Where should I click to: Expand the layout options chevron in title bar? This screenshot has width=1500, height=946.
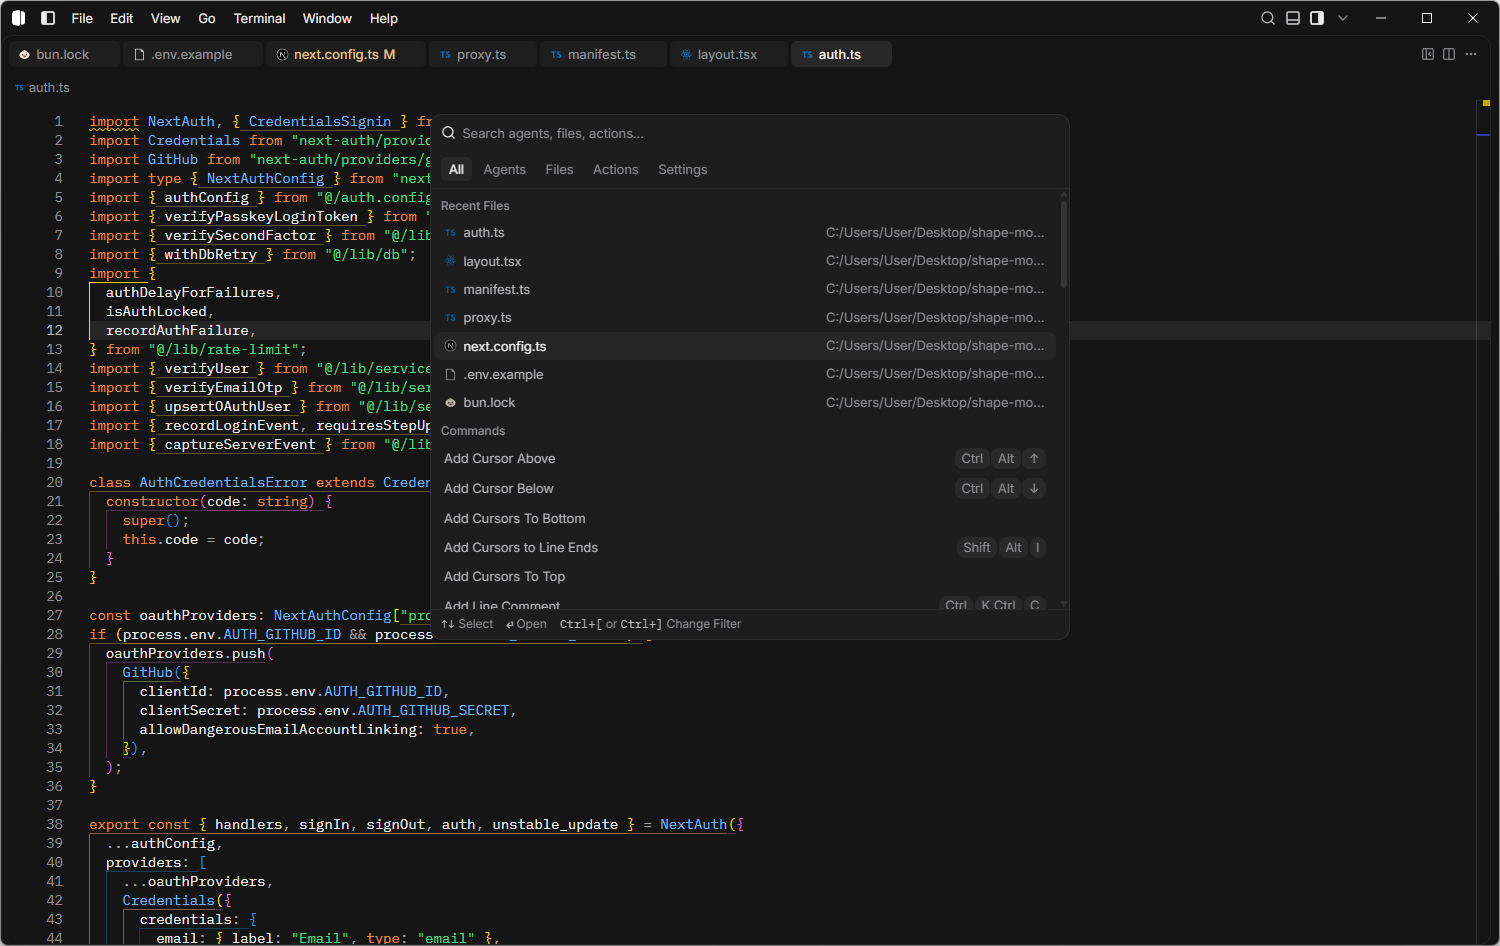click(x=1343, y=18)
